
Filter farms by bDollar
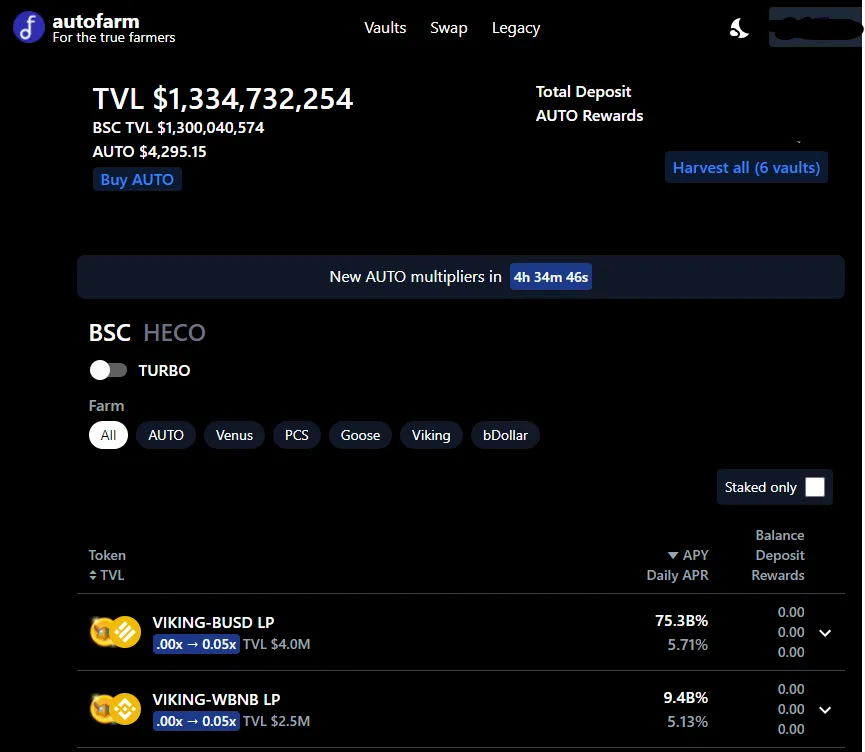(505, 435)
